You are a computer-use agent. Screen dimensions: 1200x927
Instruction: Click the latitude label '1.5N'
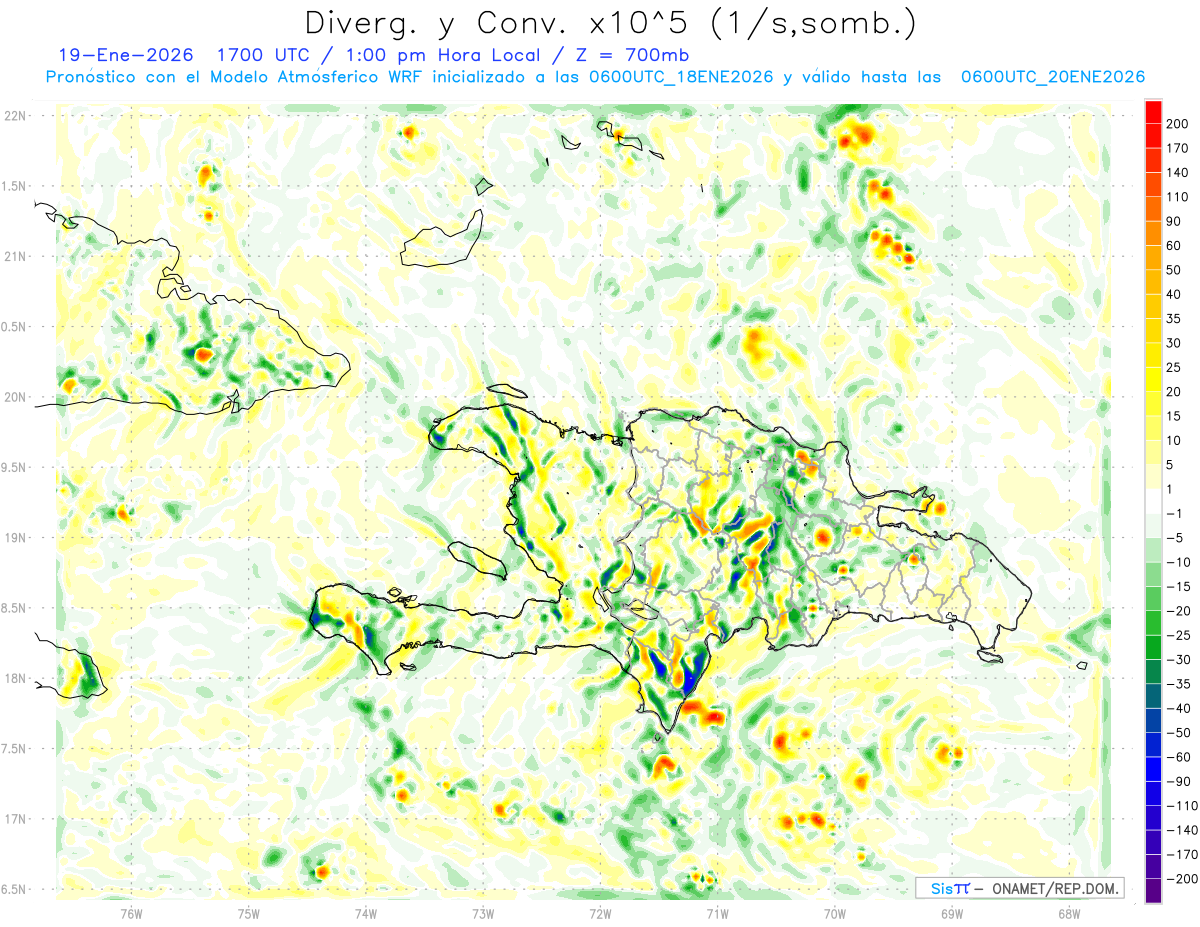tap(14, 186)
